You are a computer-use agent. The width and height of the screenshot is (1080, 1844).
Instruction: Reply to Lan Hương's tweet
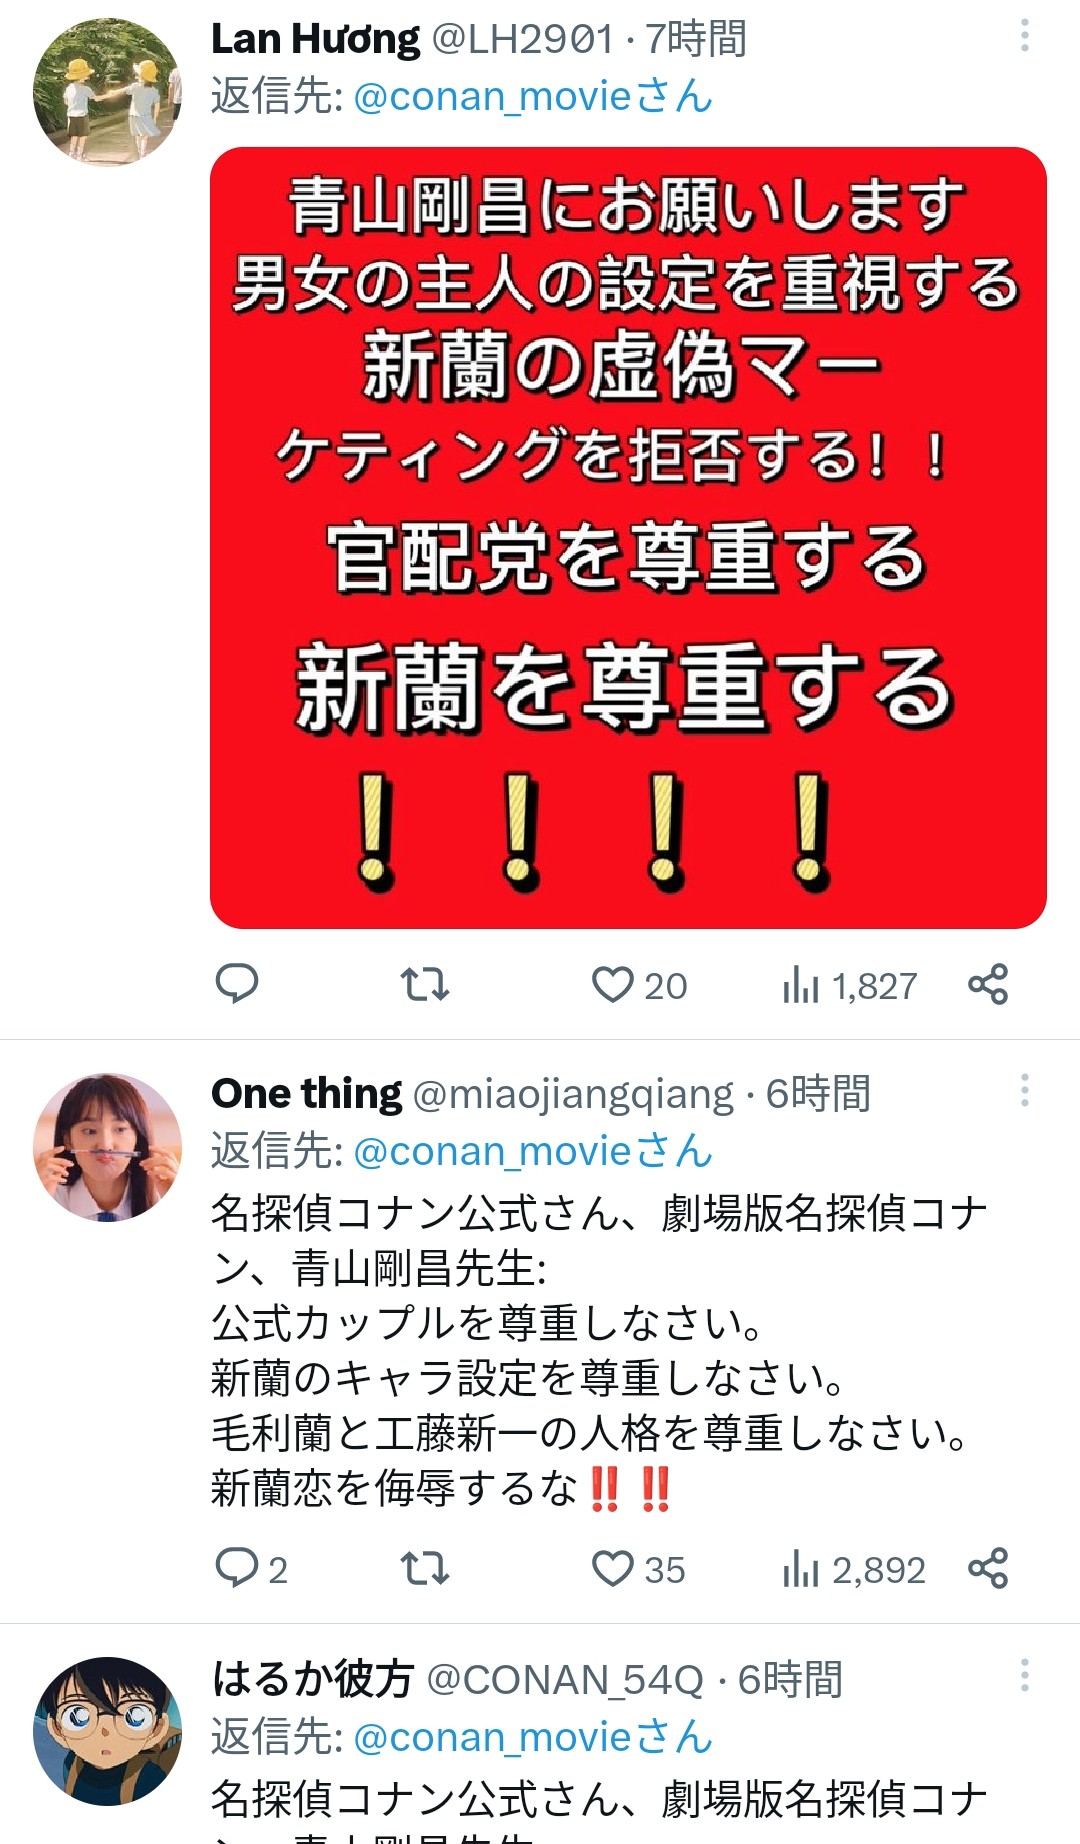pos(237,985)
